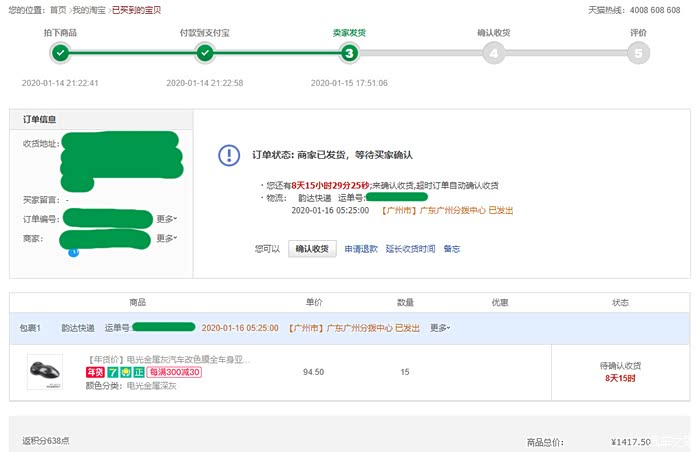This screenshot has height=452, width=700.
Task: Click the 确认收货 button
Action: tap(312, 249)
